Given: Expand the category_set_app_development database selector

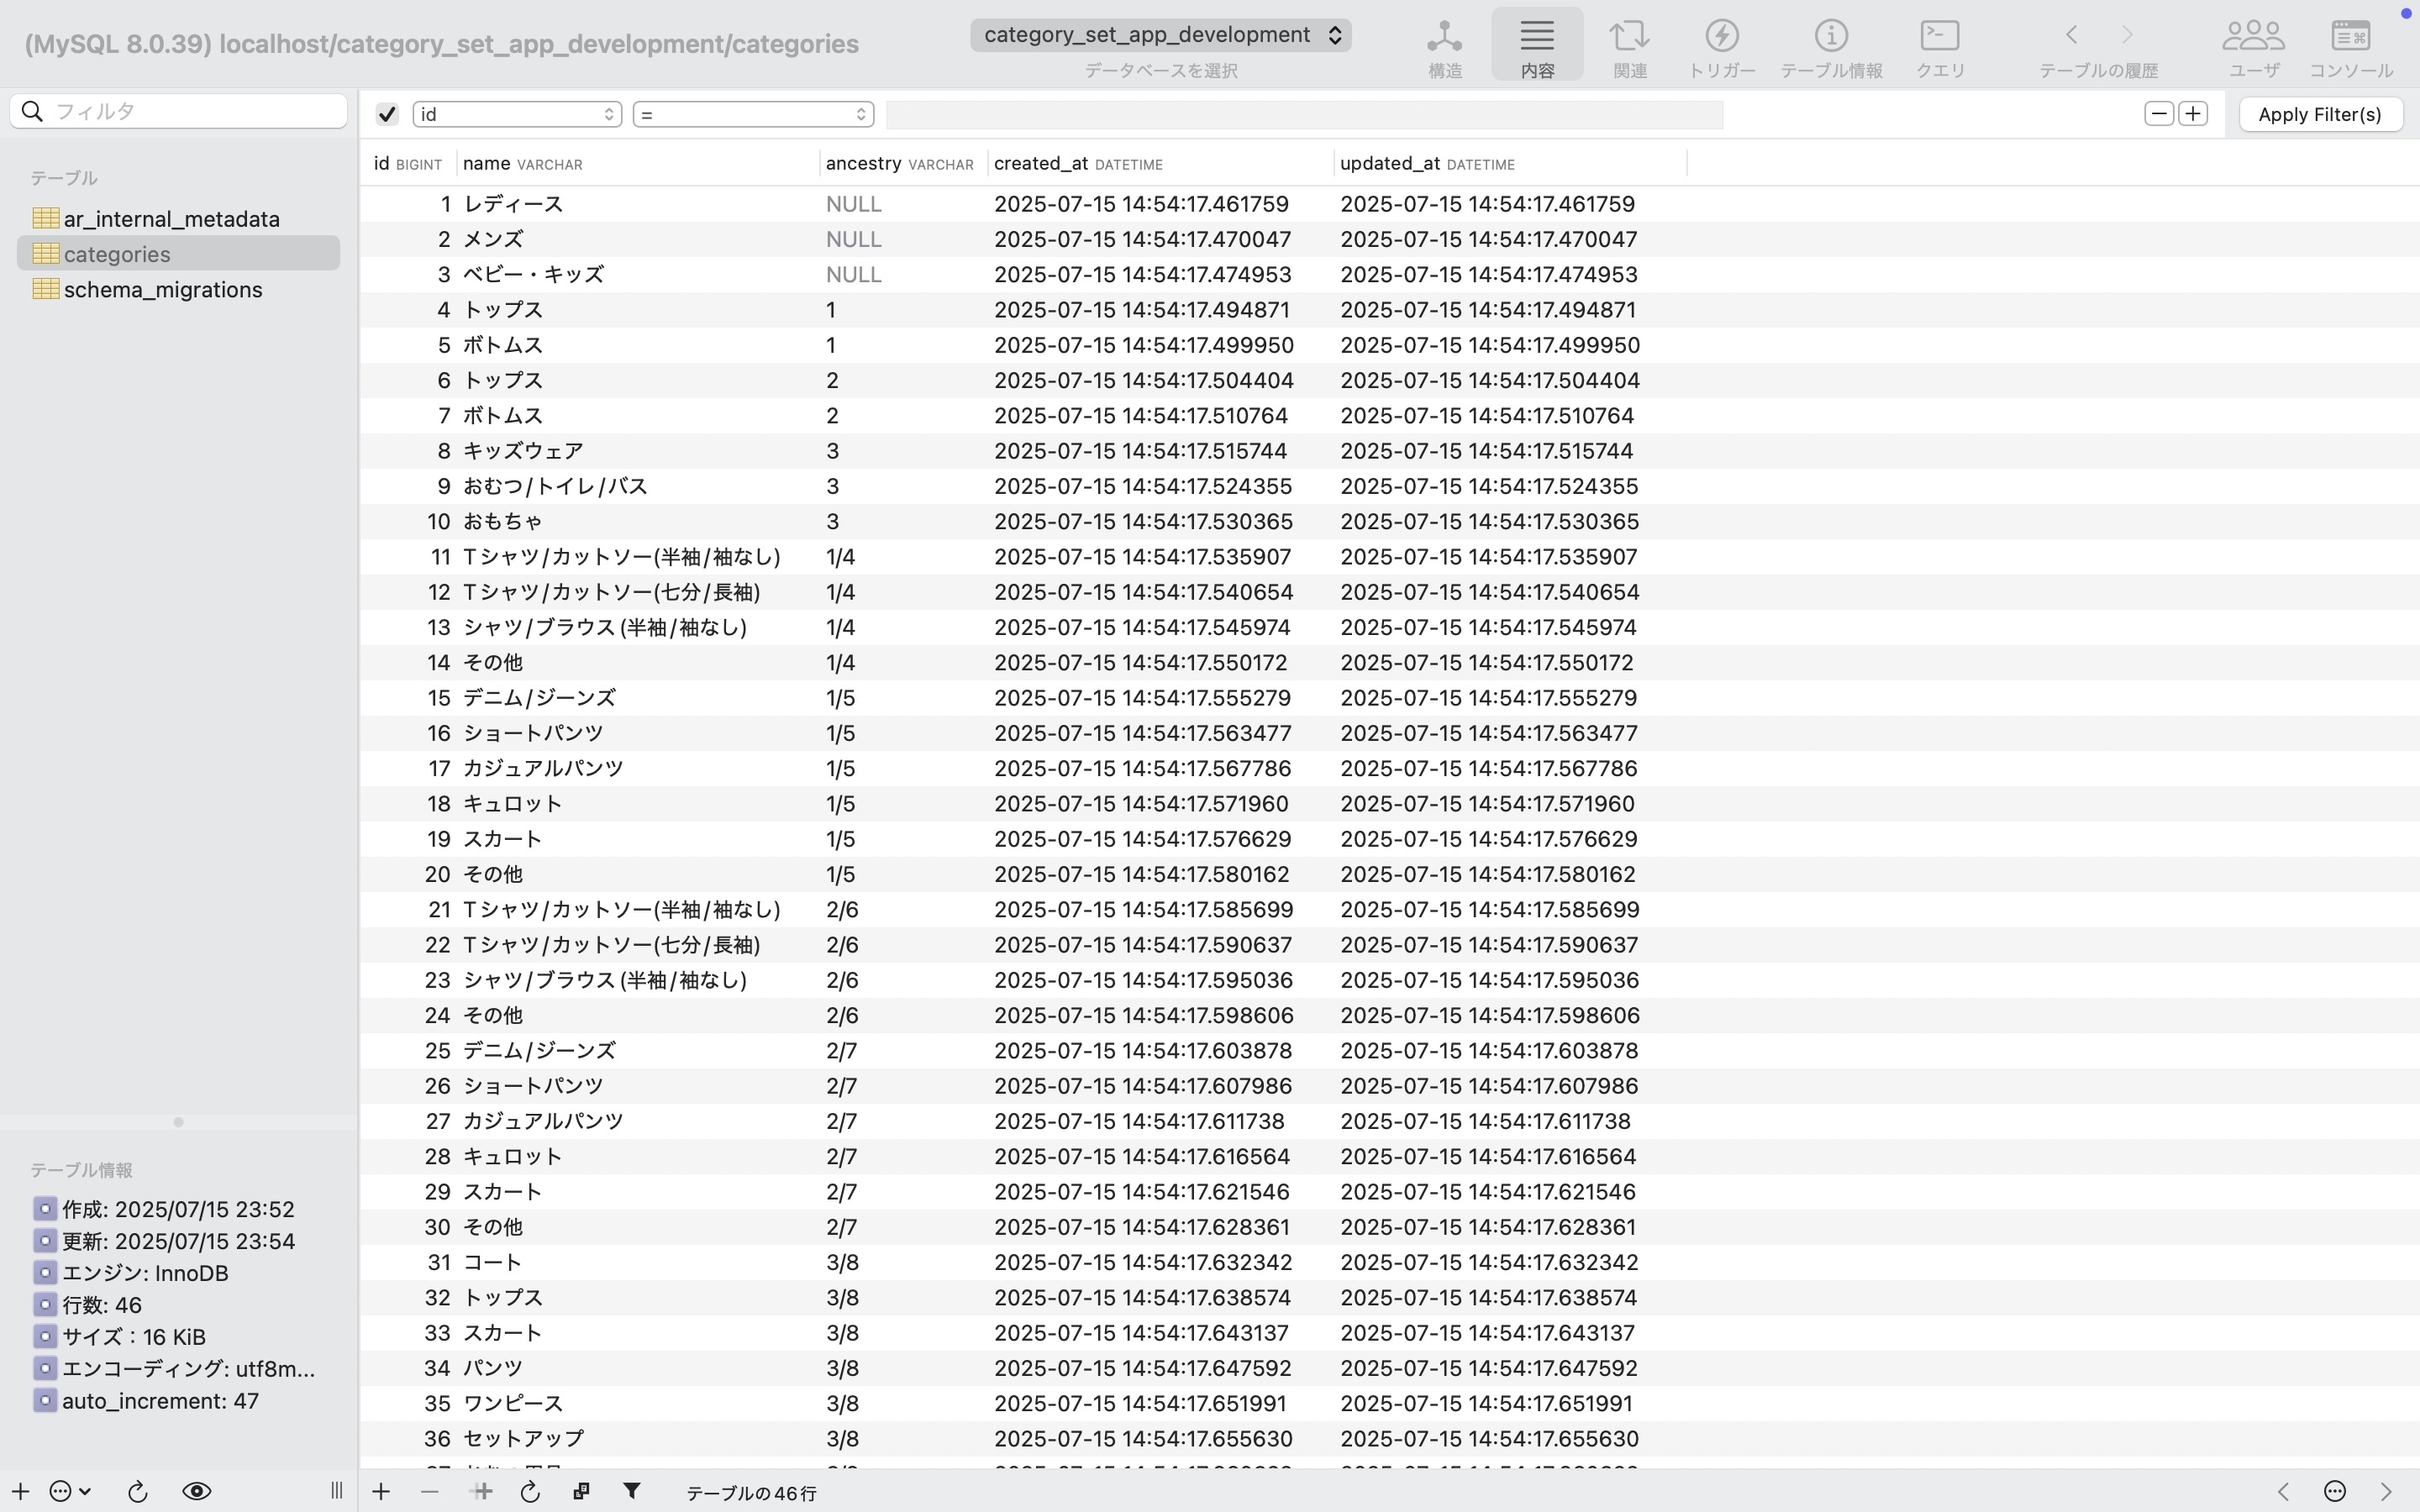Looking at the screenshot, I should [1160, 35].
